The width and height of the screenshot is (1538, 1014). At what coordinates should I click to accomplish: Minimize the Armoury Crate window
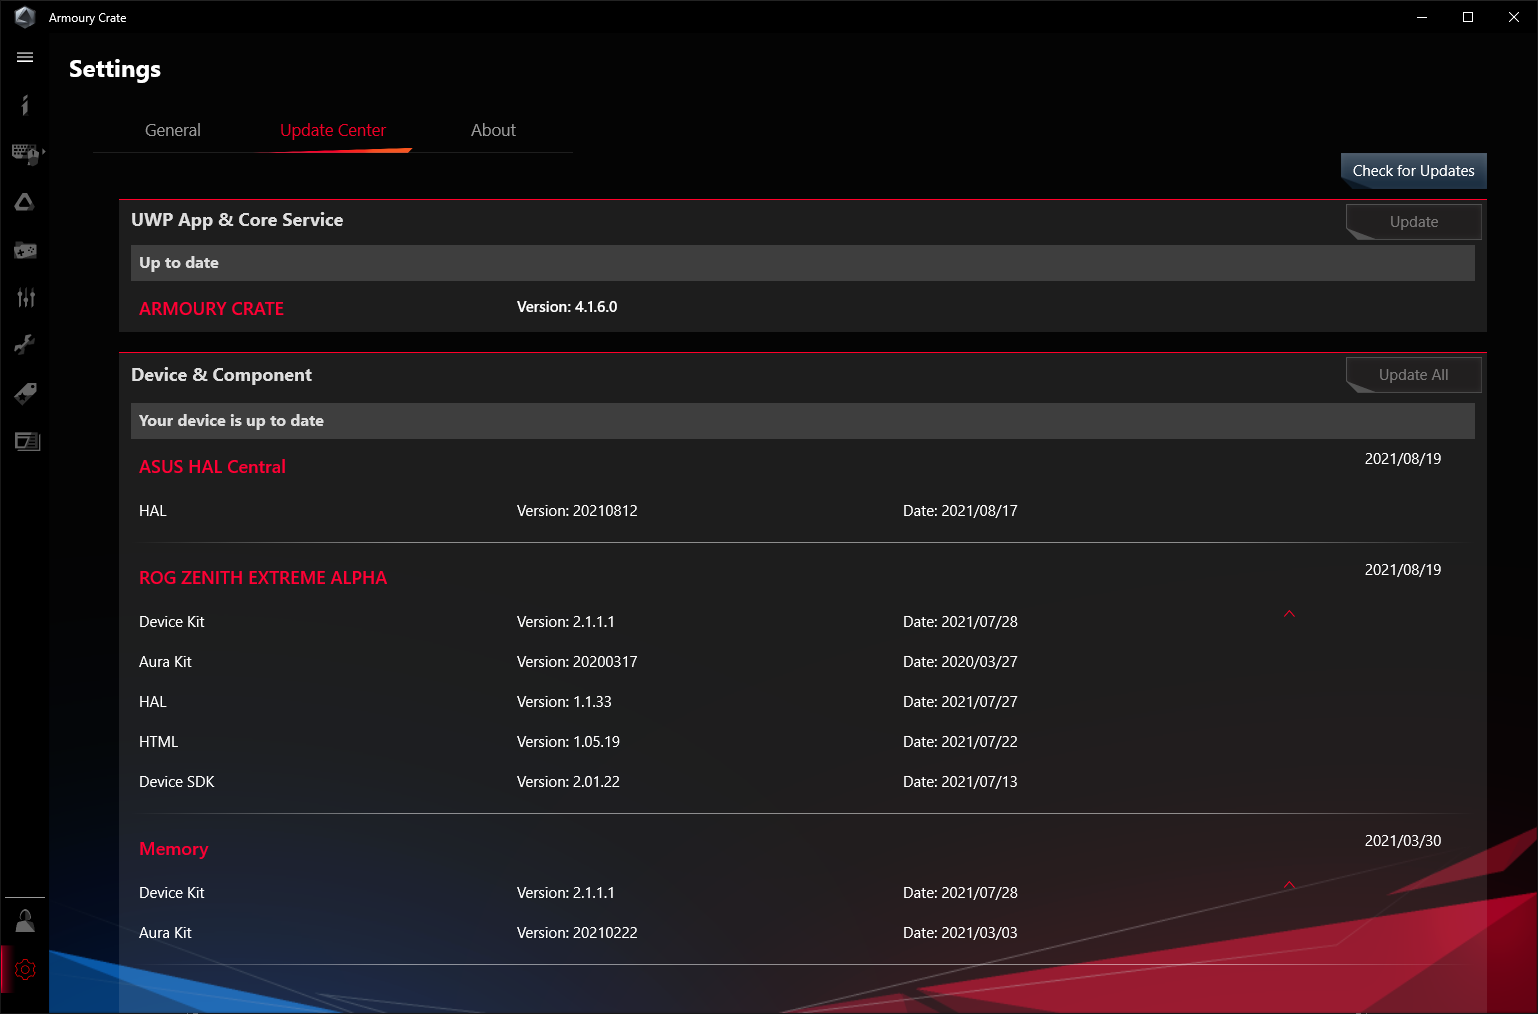pos(1422,17)
